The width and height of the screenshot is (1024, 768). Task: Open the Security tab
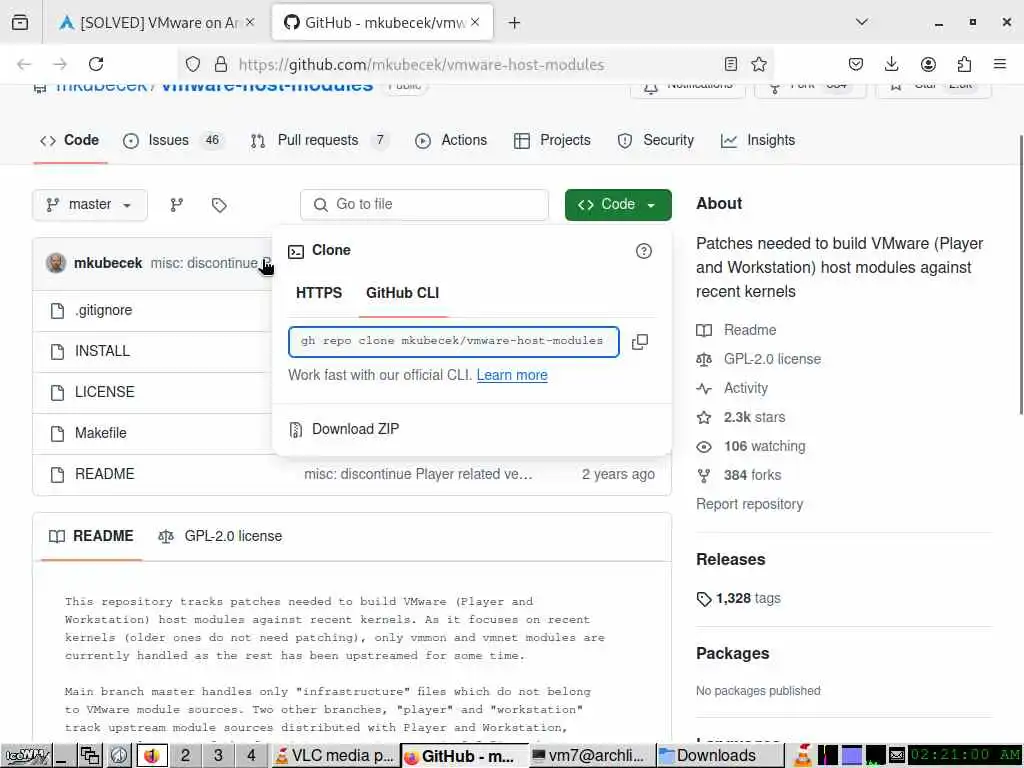656,140
